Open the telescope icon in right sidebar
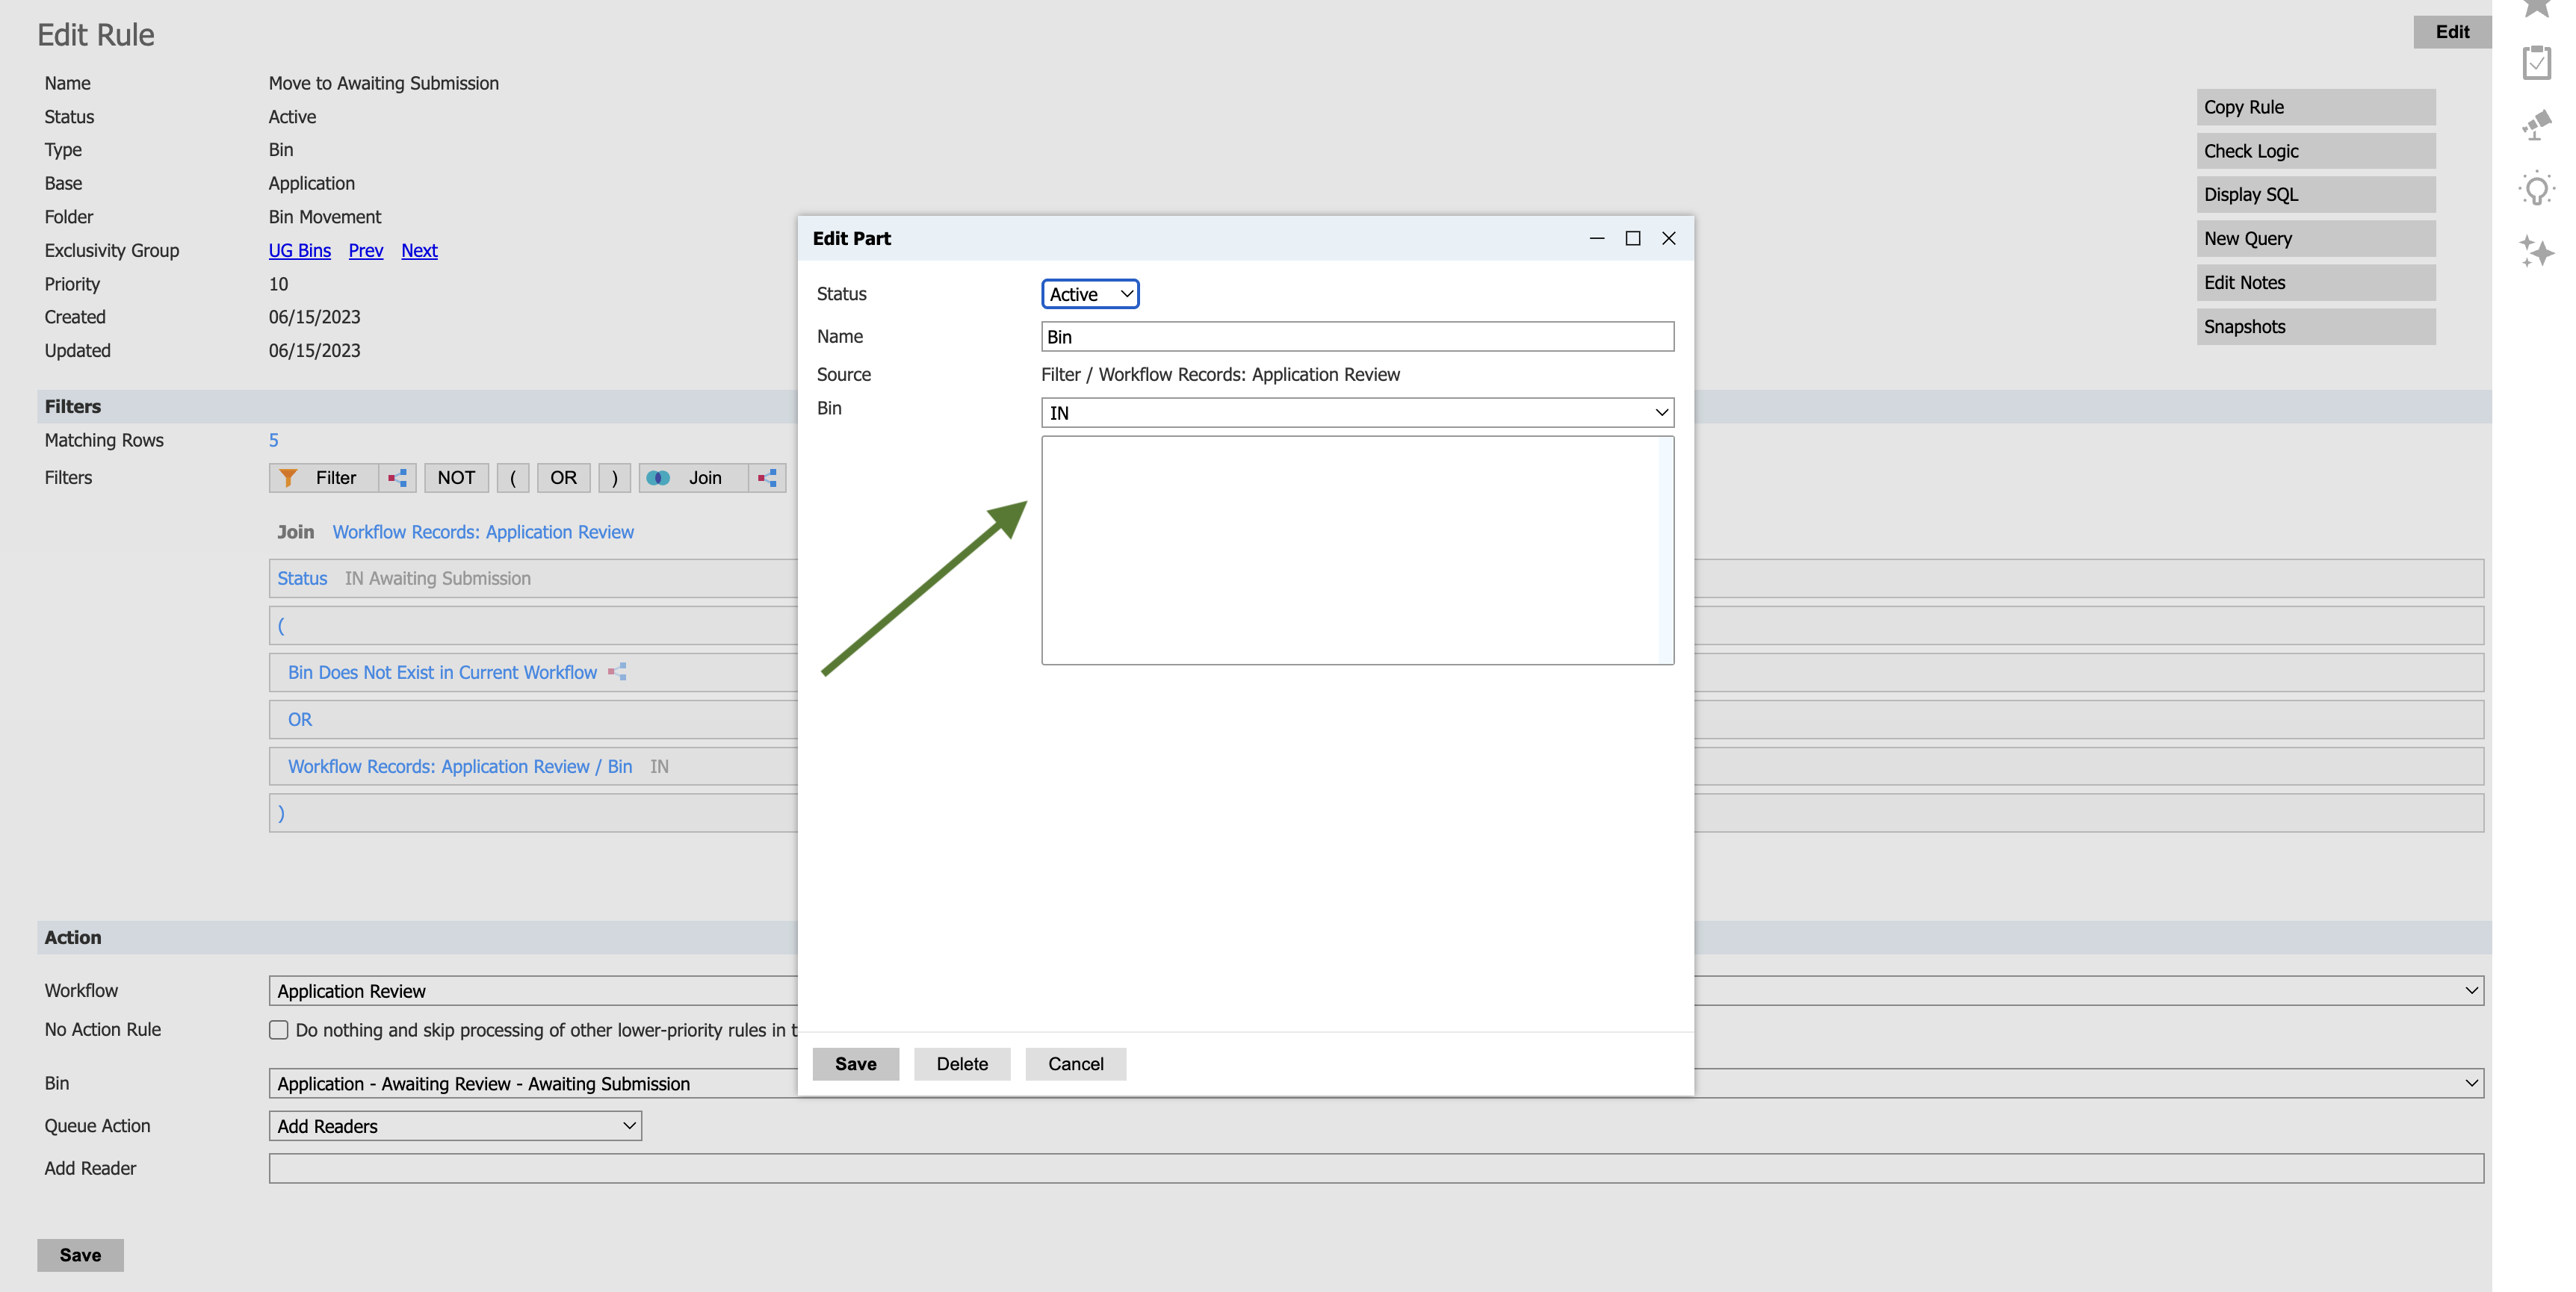The height and width of the screenshot is (1292, 2576). click(x=2537, y=125)
